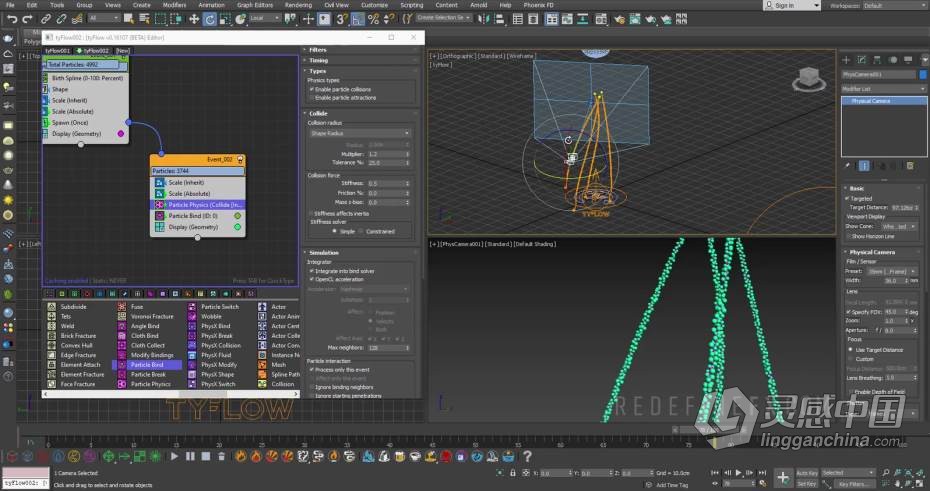This screenshot has height=491, width=930.
Task: Click the Multiplier value field in Collide
Action: 387,154
